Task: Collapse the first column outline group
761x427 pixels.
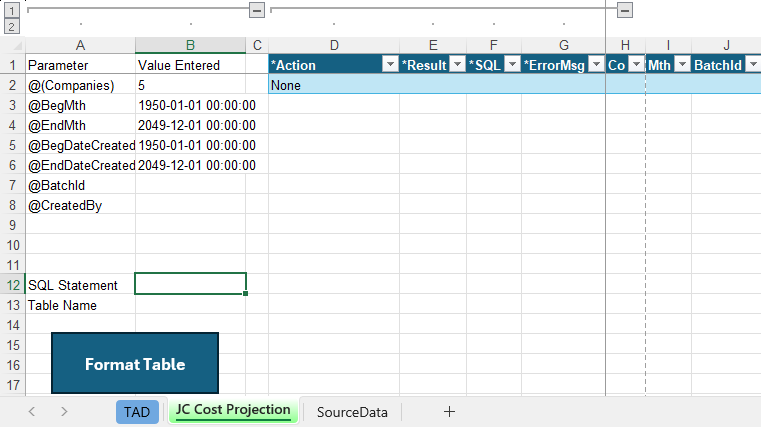Action: pyautogui.click(x=257, y=10)
